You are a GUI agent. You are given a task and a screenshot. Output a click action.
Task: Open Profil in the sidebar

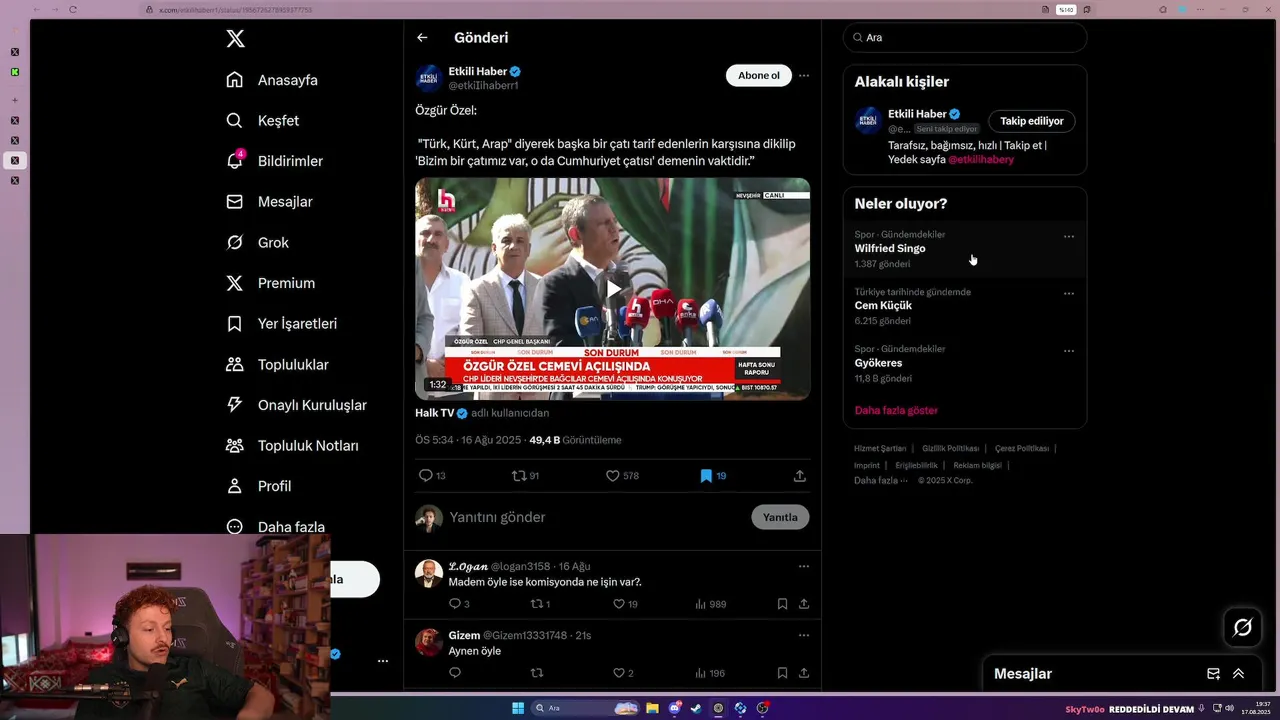pos(259,486)
